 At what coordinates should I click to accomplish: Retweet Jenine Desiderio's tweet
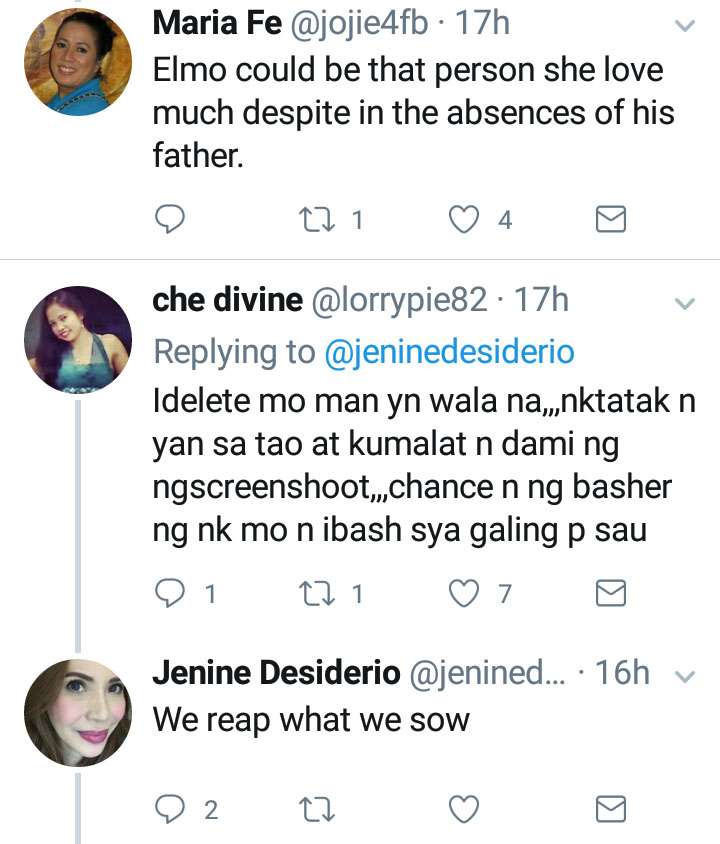319,808
